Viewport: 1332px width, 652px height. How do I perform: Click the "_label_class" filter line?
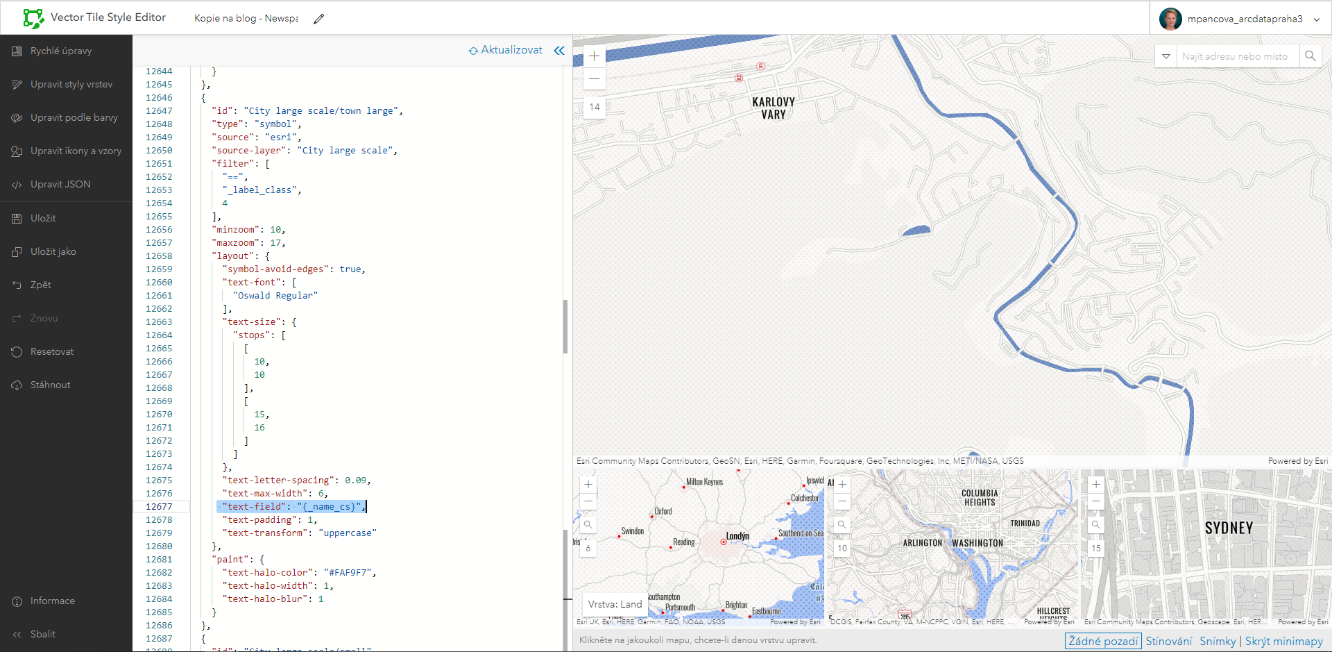[262, 190]
